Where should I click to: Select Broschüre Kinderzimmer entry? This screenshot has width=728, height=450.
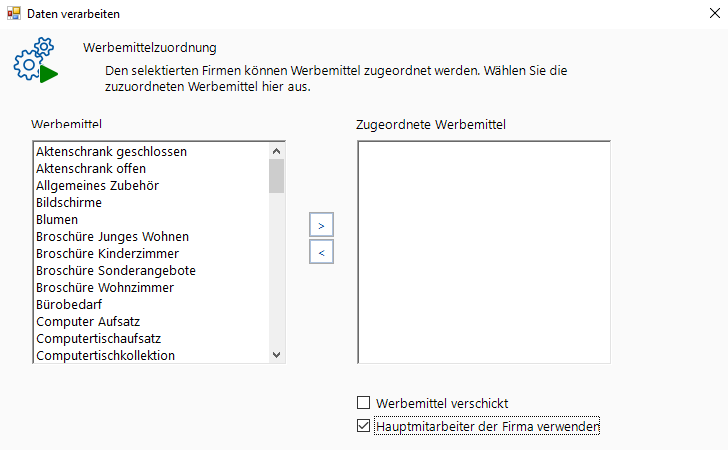click(105, 254)
